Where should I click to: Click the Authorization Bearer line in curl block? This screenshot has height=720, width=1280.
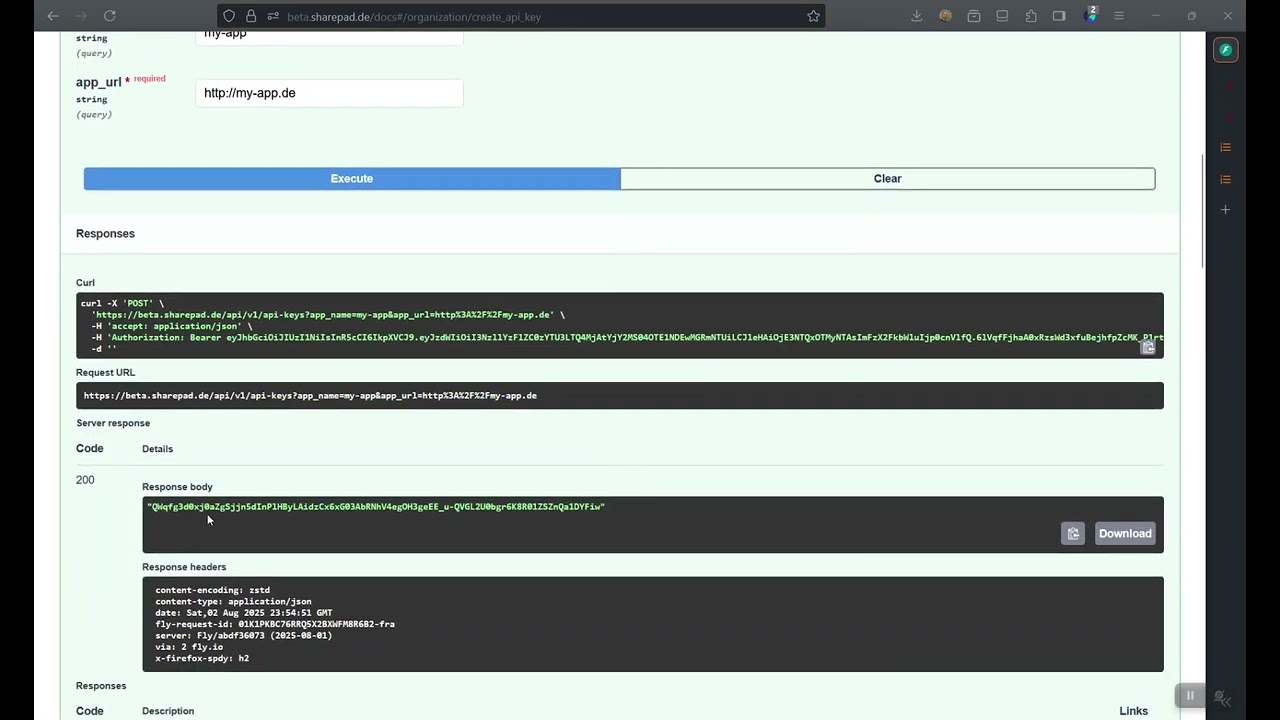point(627,338)
